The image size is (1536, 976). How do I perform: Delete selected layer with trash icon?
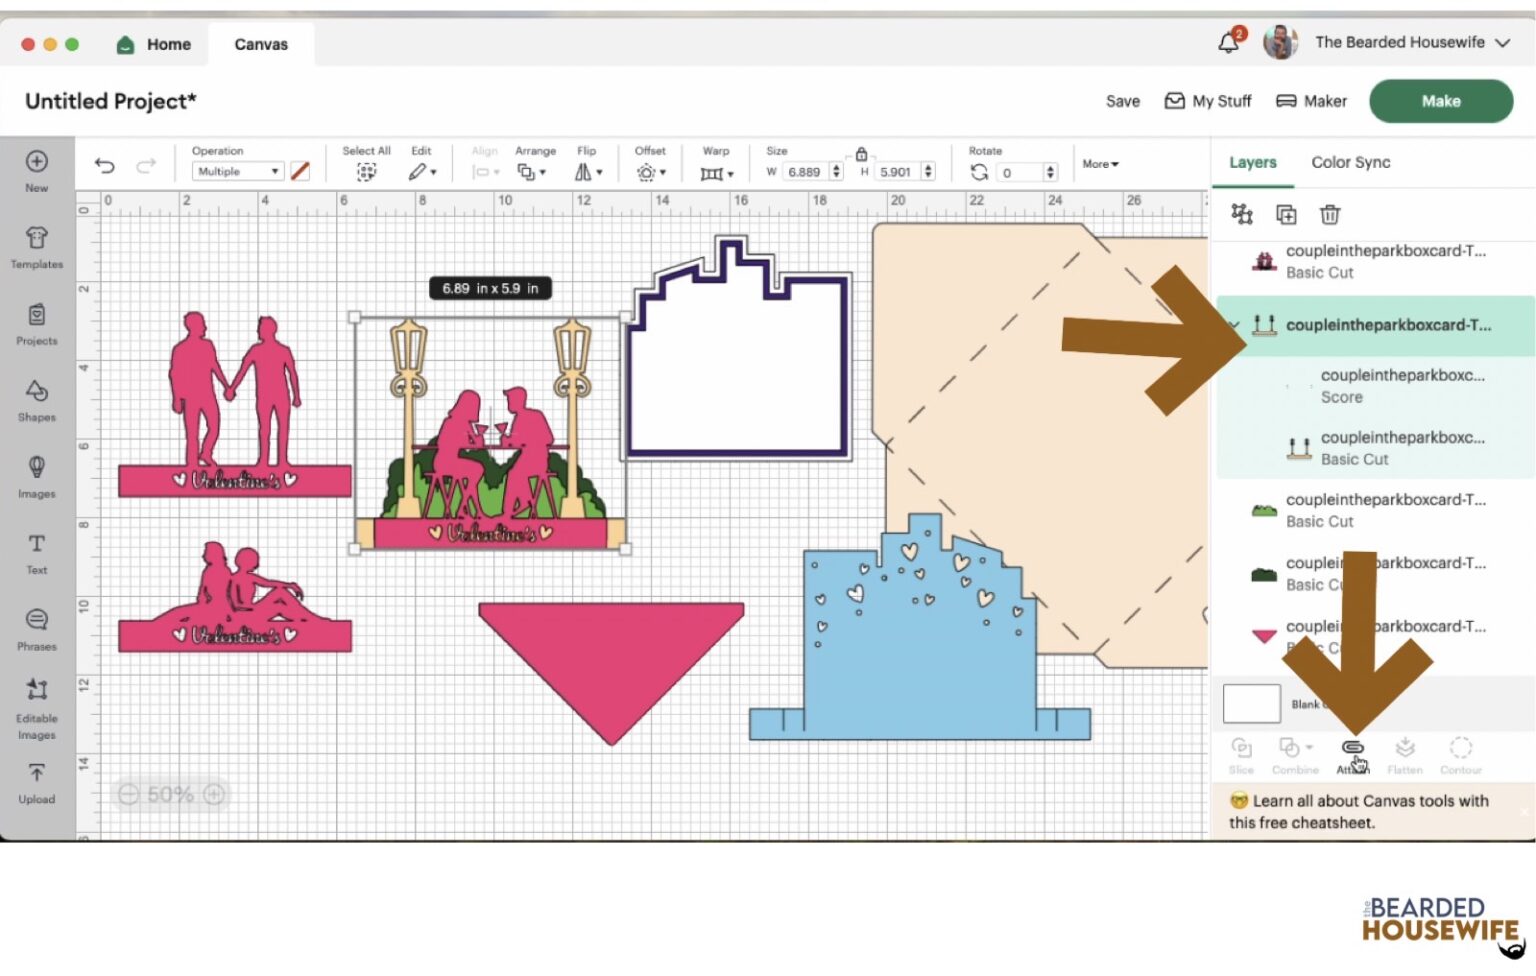[1329, 215]
